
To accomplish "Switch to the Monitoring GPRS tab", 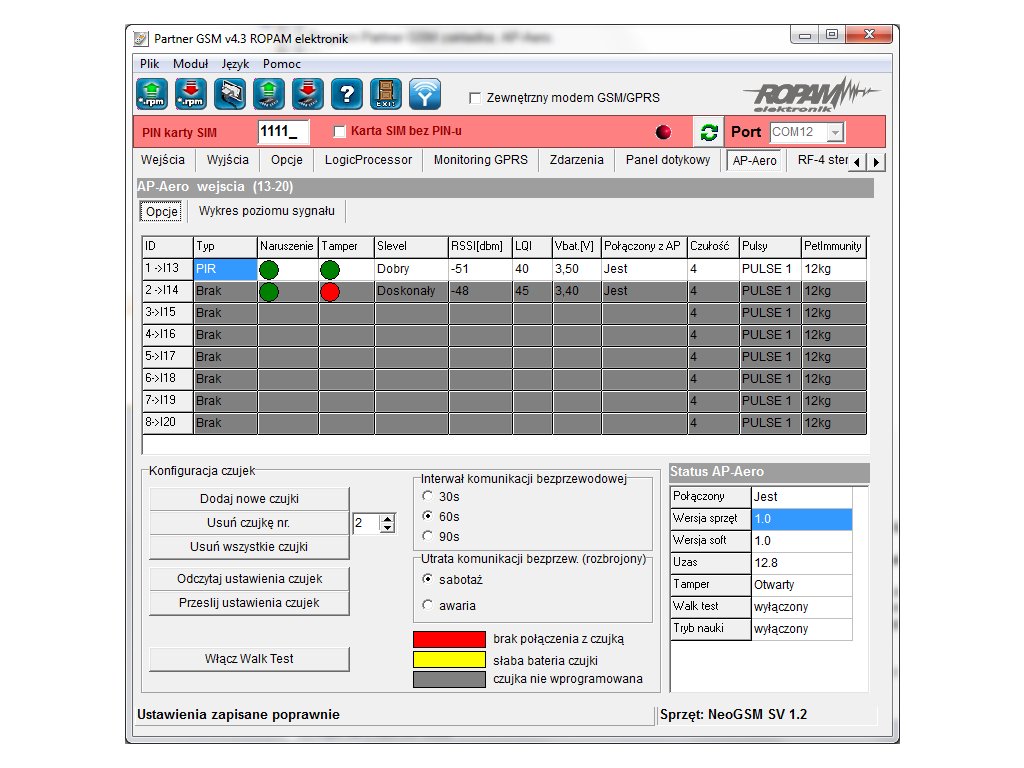I will tap(480, 160).
